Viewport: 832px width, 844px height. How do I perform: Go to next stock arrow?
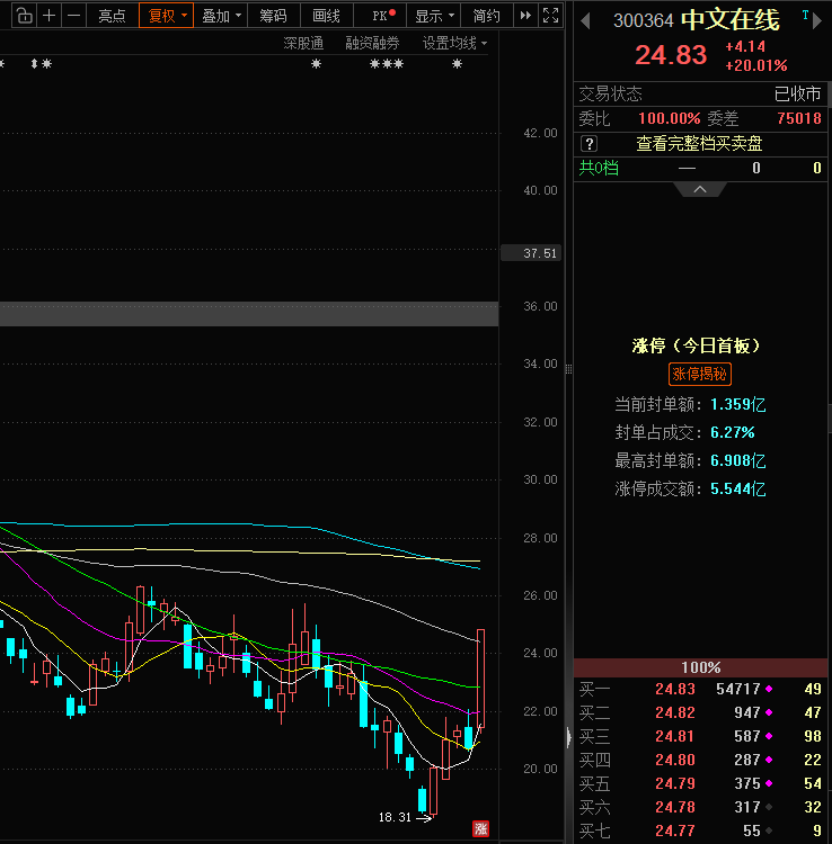[817, 21]
